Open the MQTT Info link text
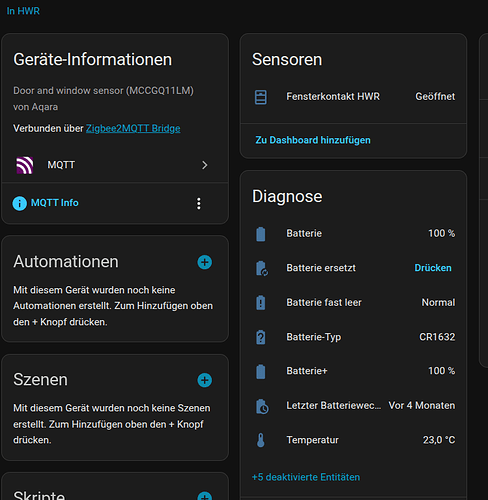 pos(55,203)
